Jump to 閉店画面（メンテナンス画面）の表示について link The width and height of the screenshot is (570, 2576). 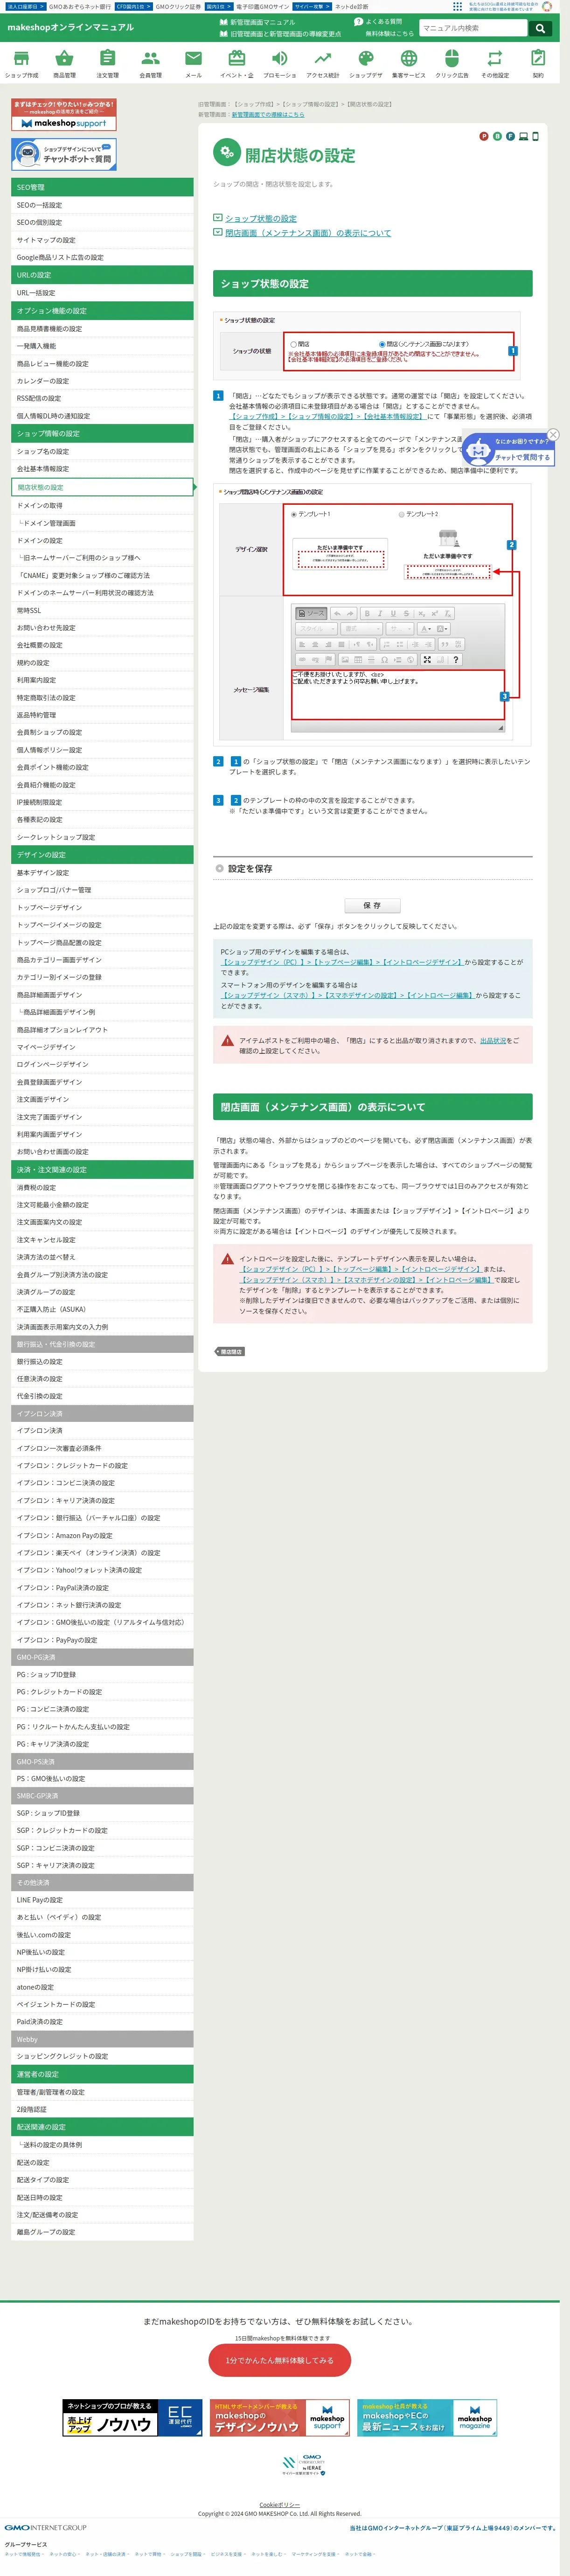click(308, 233)
